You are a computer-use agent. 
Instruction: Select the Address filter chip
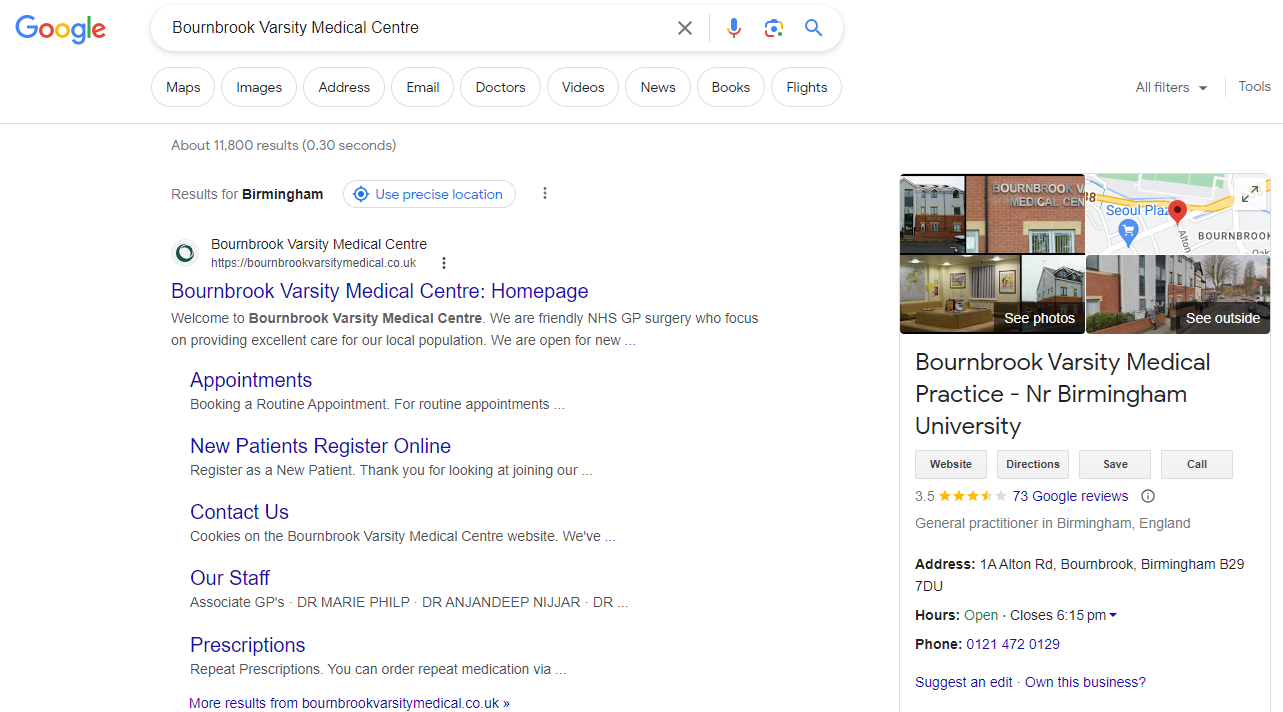(344, 87)
